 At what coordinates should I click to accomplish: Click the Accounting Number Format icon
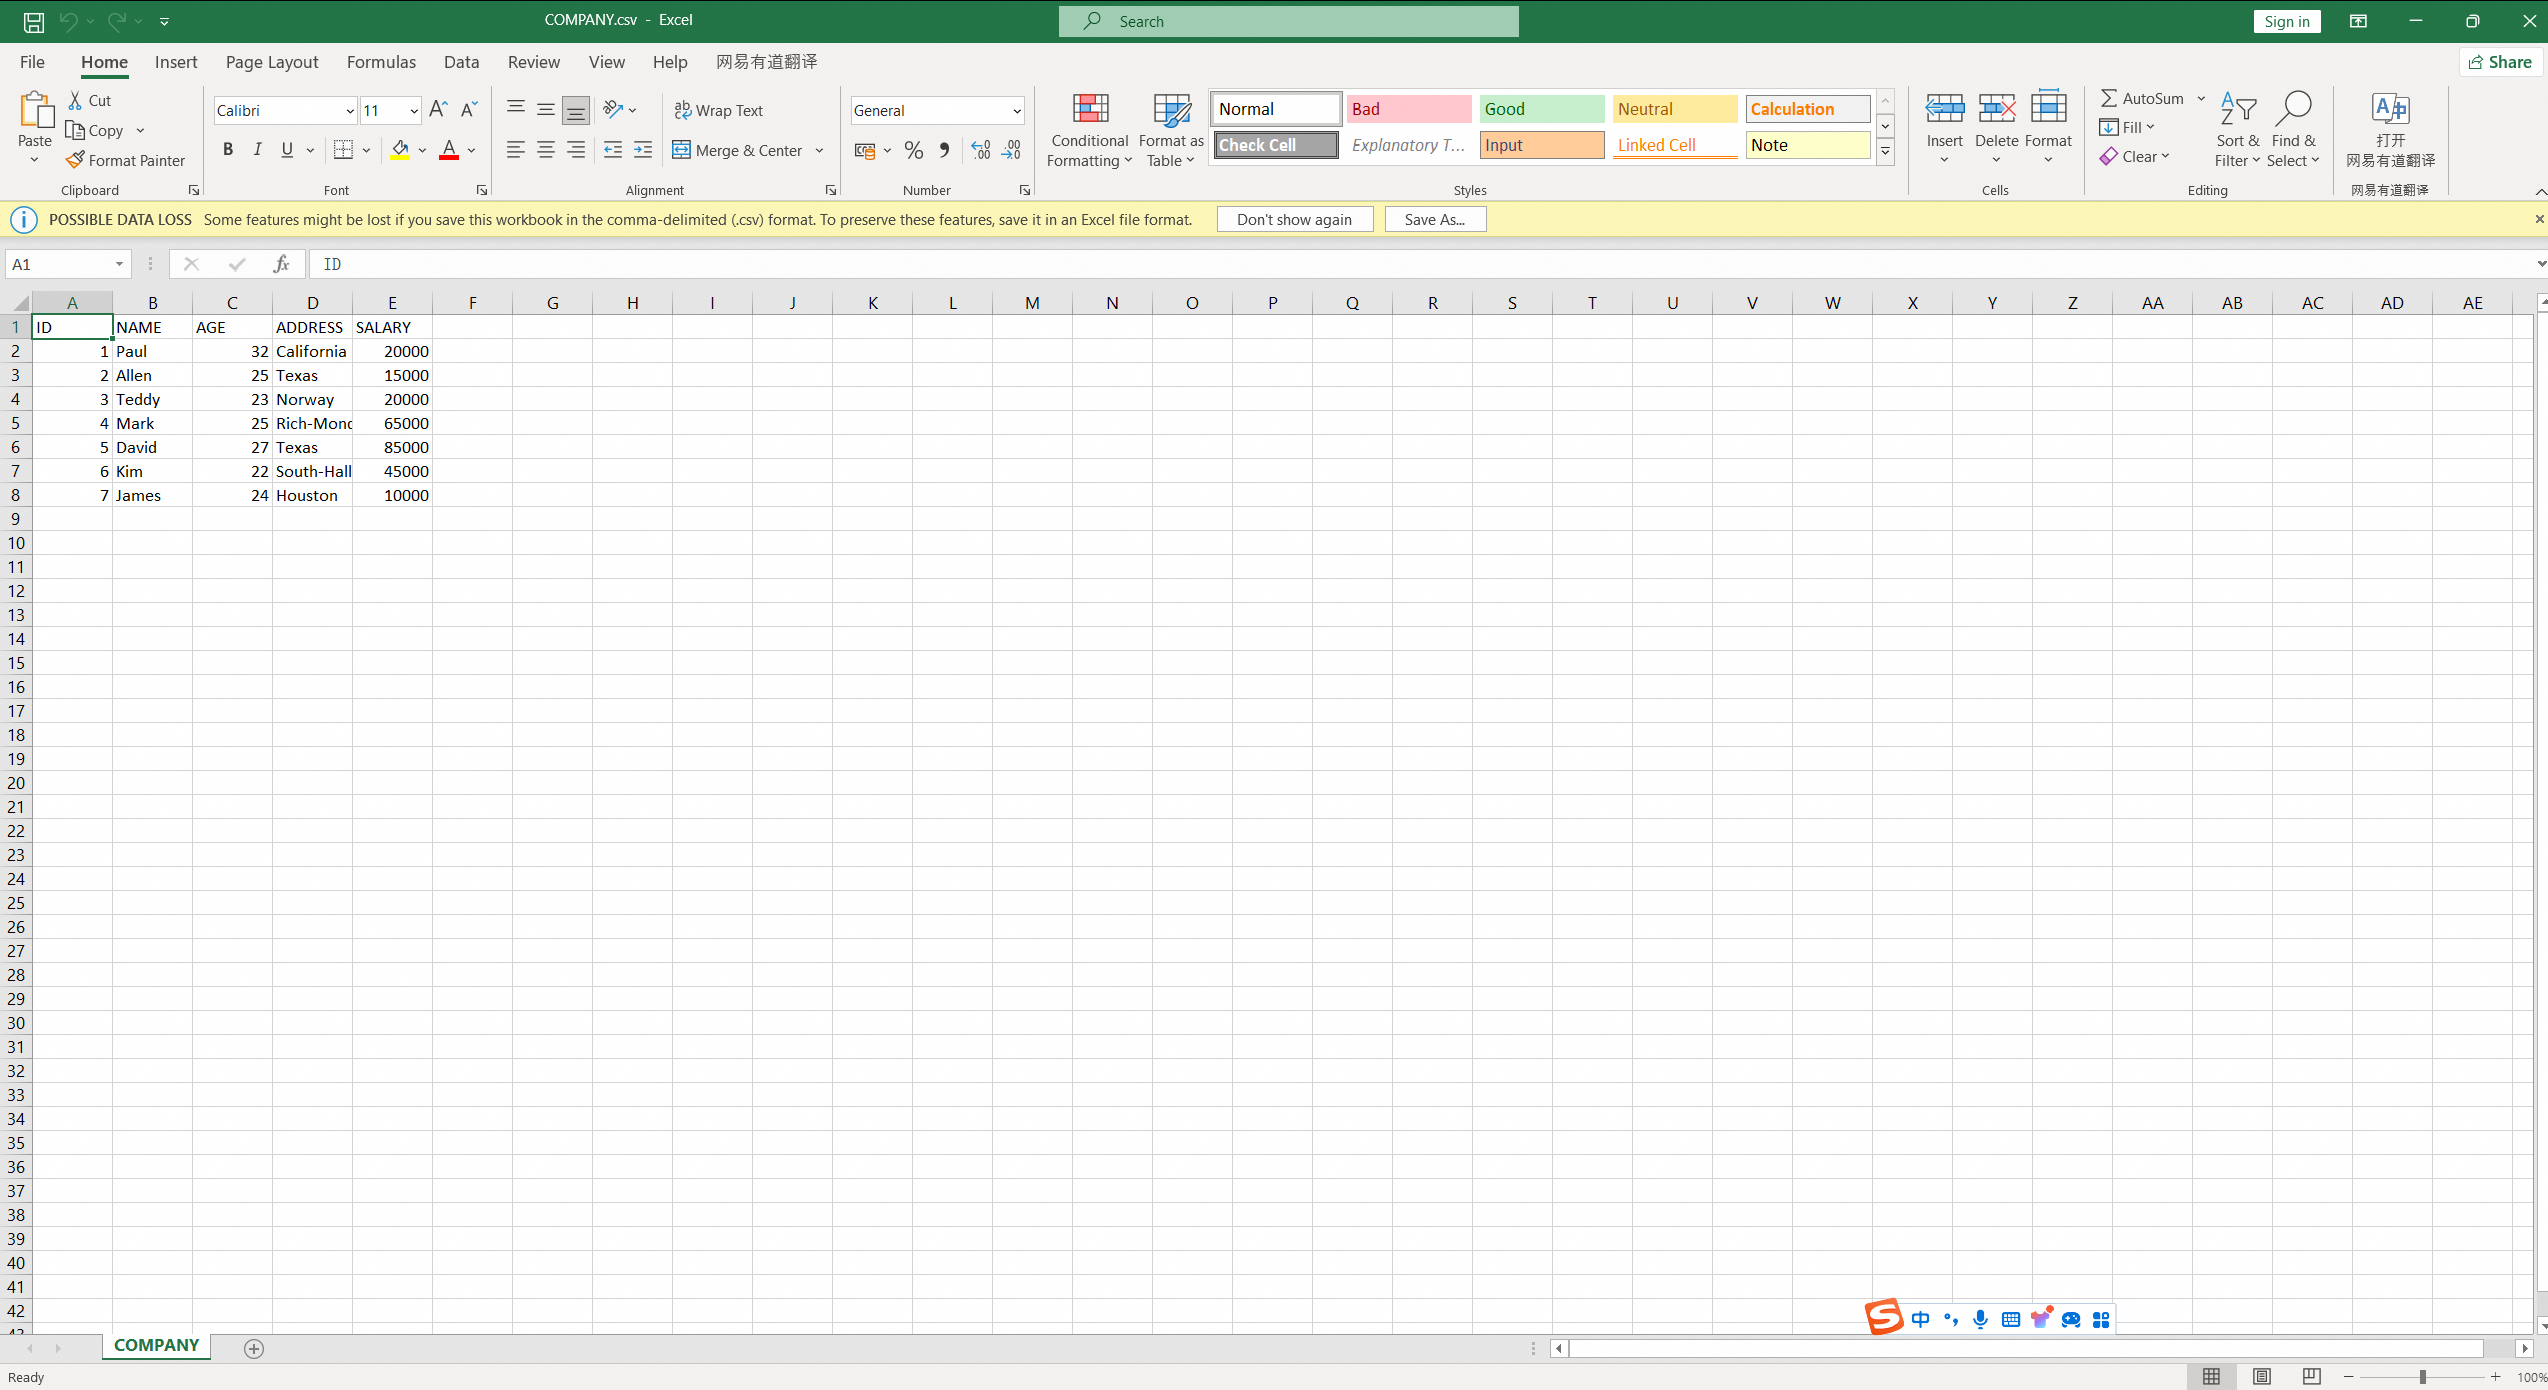[865, 150]
